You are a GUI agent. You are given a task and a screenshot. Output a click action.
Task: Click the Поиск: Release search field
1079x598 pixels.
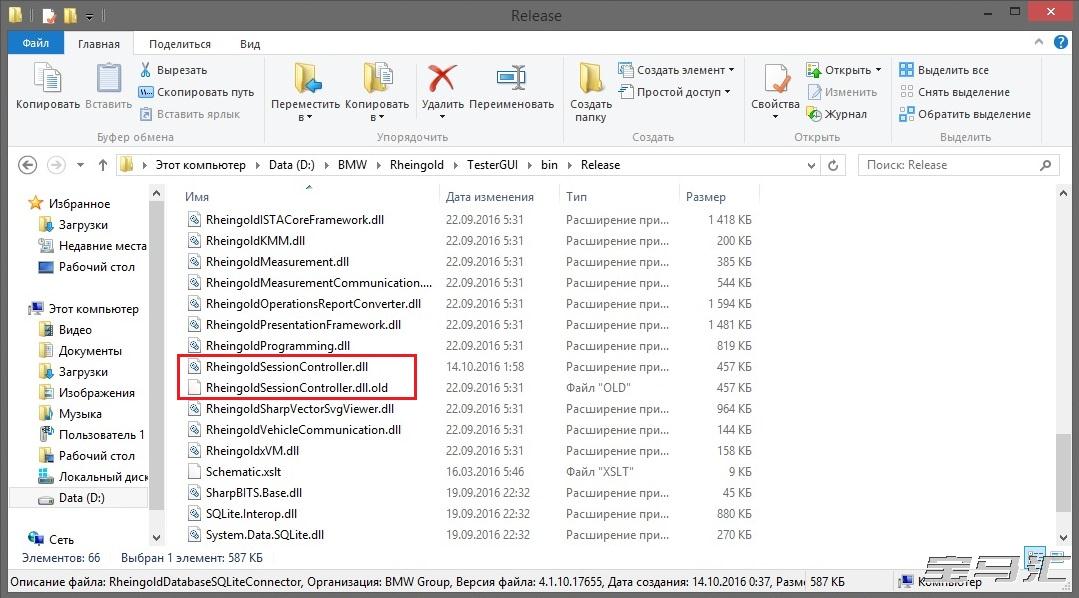pyautogui.click(x=959, y=165)
